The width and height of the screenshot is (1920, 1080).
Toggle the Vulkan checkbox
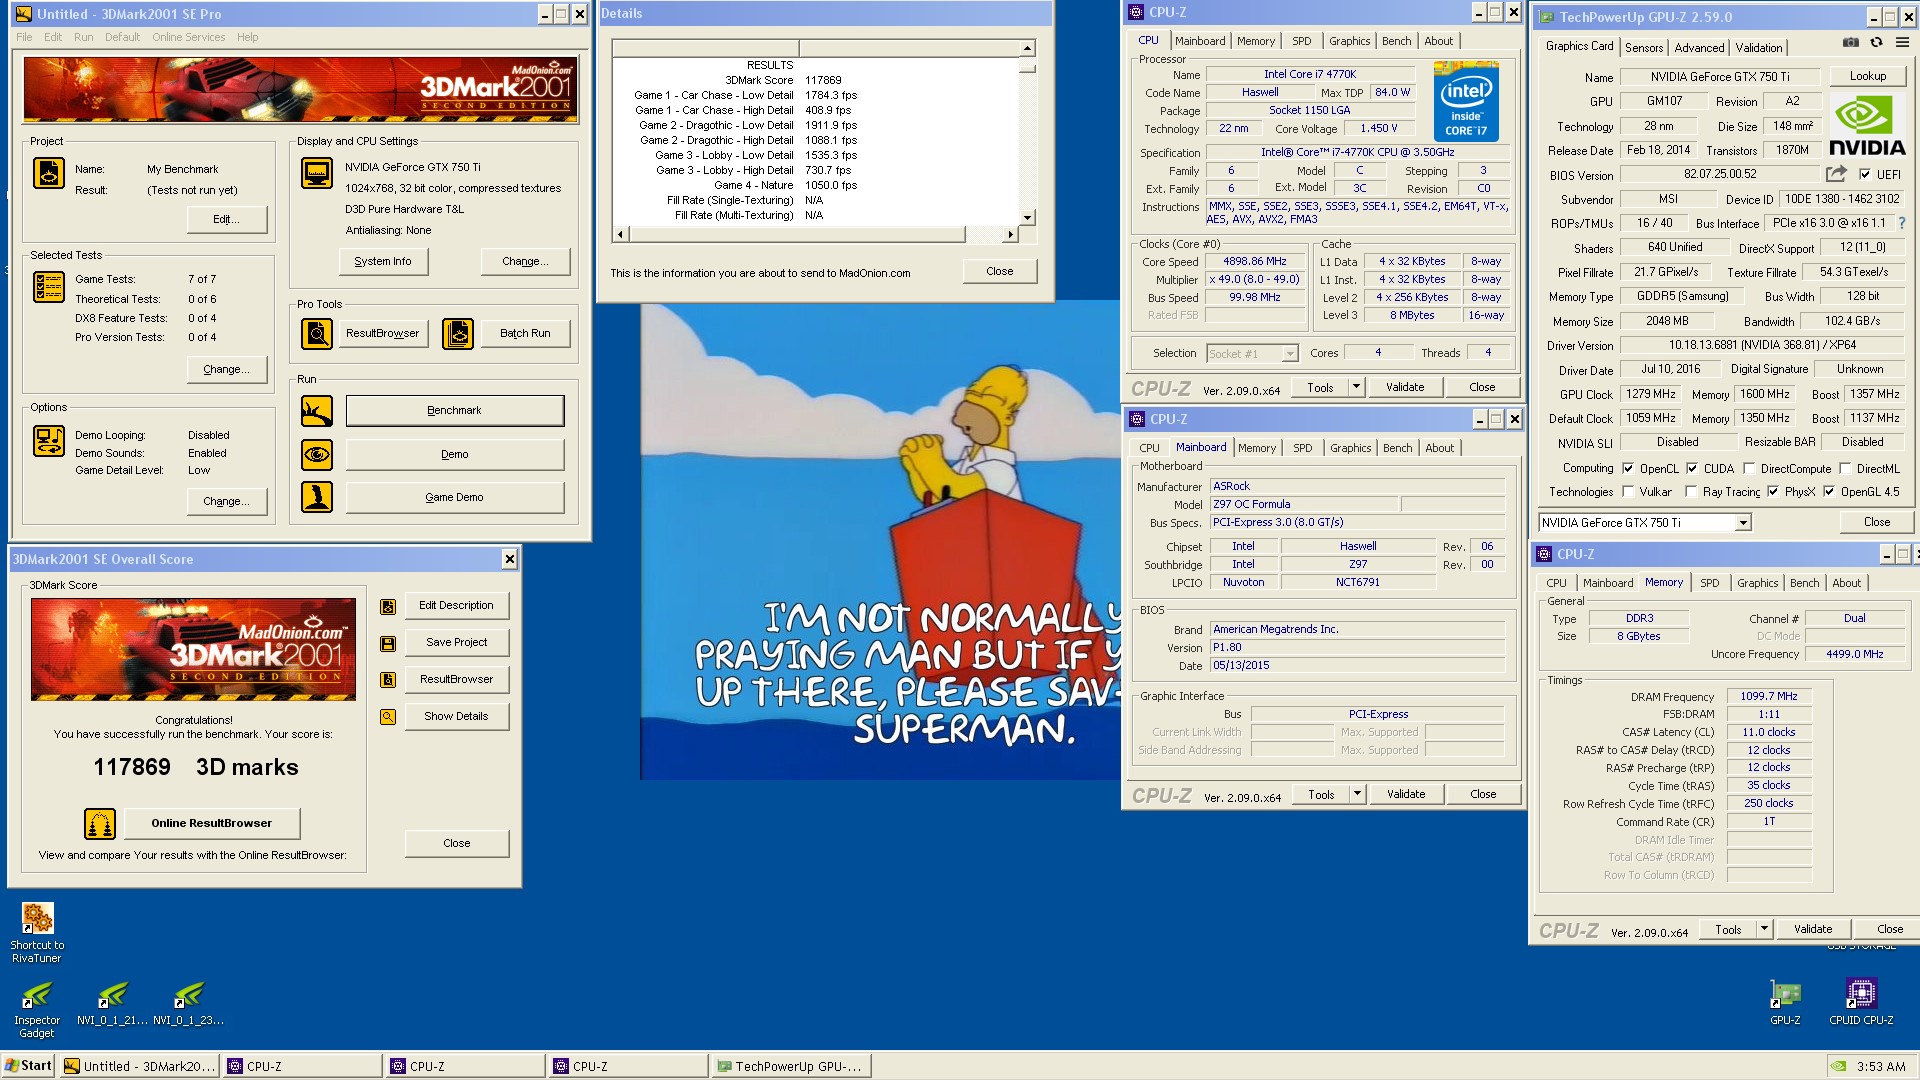point(1628,491)
